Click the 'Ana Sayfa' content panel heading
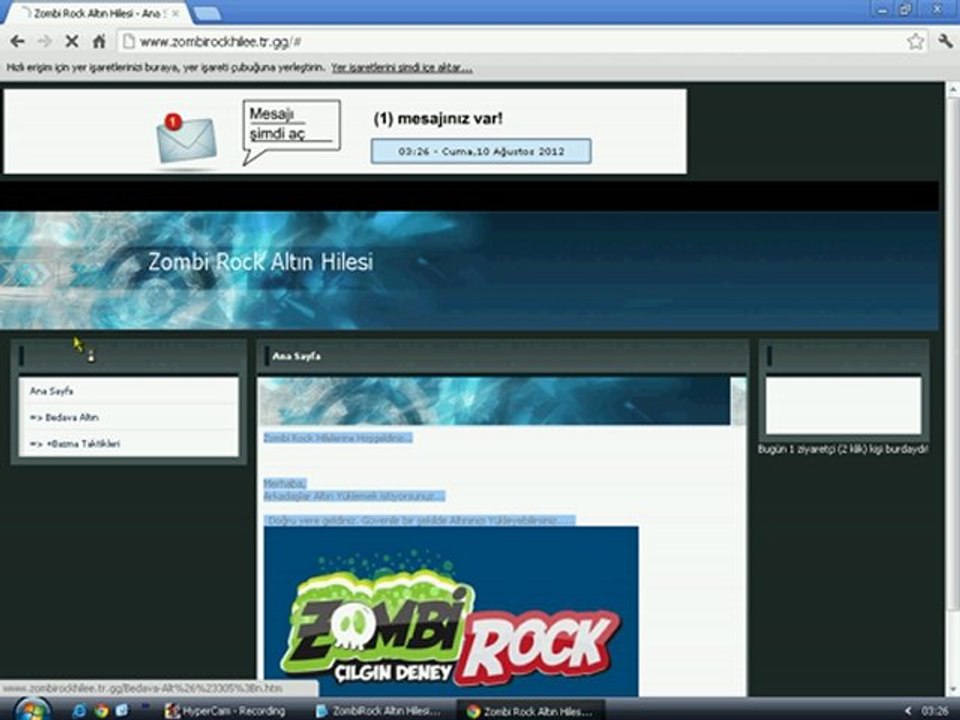The width and height of the screenshot is (960, 720). click(296, 356)
